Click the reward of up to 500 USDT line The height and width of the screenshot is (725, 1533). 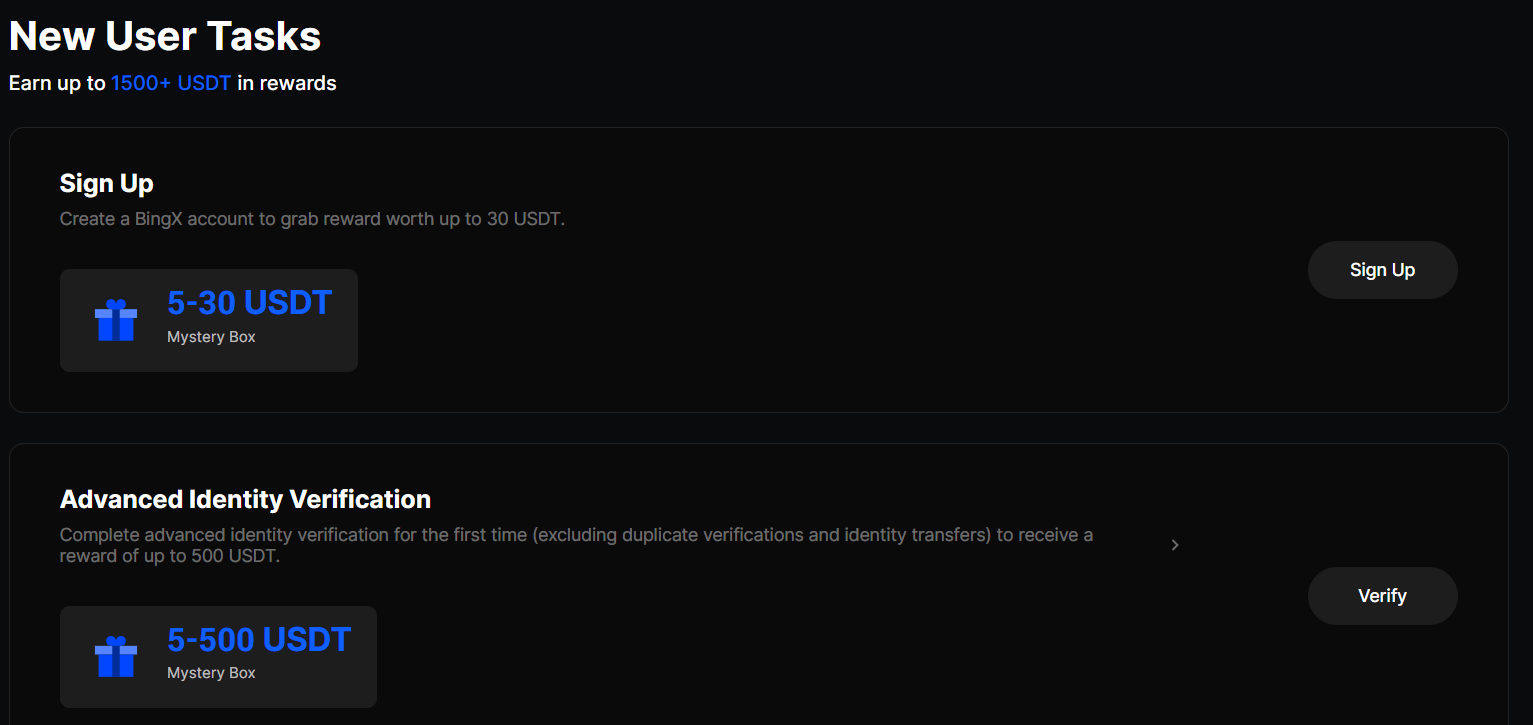click(170, 556)
